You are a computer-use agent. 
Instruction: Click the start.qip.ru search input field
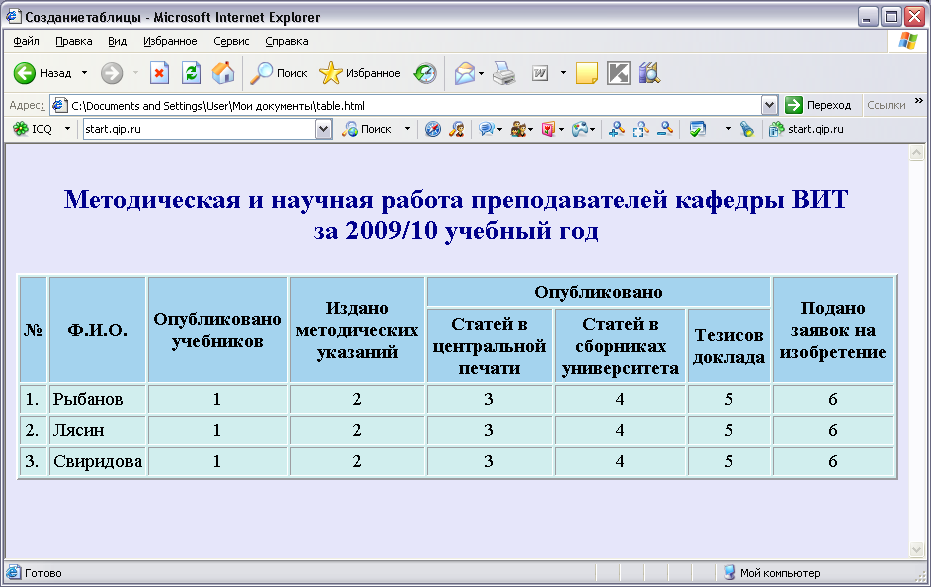point(200,129)
